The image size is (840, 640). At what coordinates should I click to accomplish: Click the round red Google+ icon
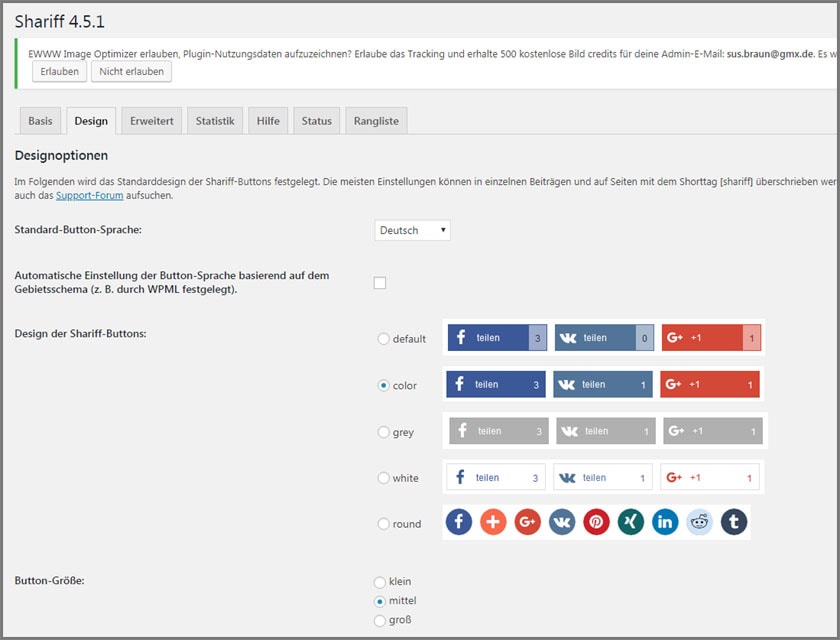[x=527, y=522]
